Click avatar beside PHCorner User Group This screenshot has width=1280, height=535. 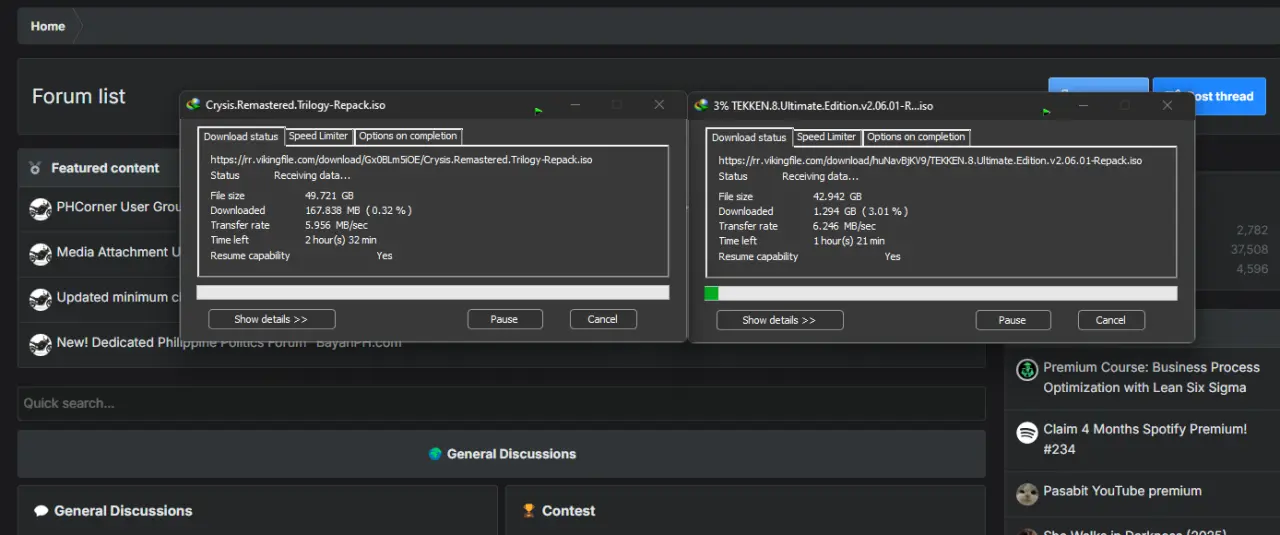coord(40,208)
